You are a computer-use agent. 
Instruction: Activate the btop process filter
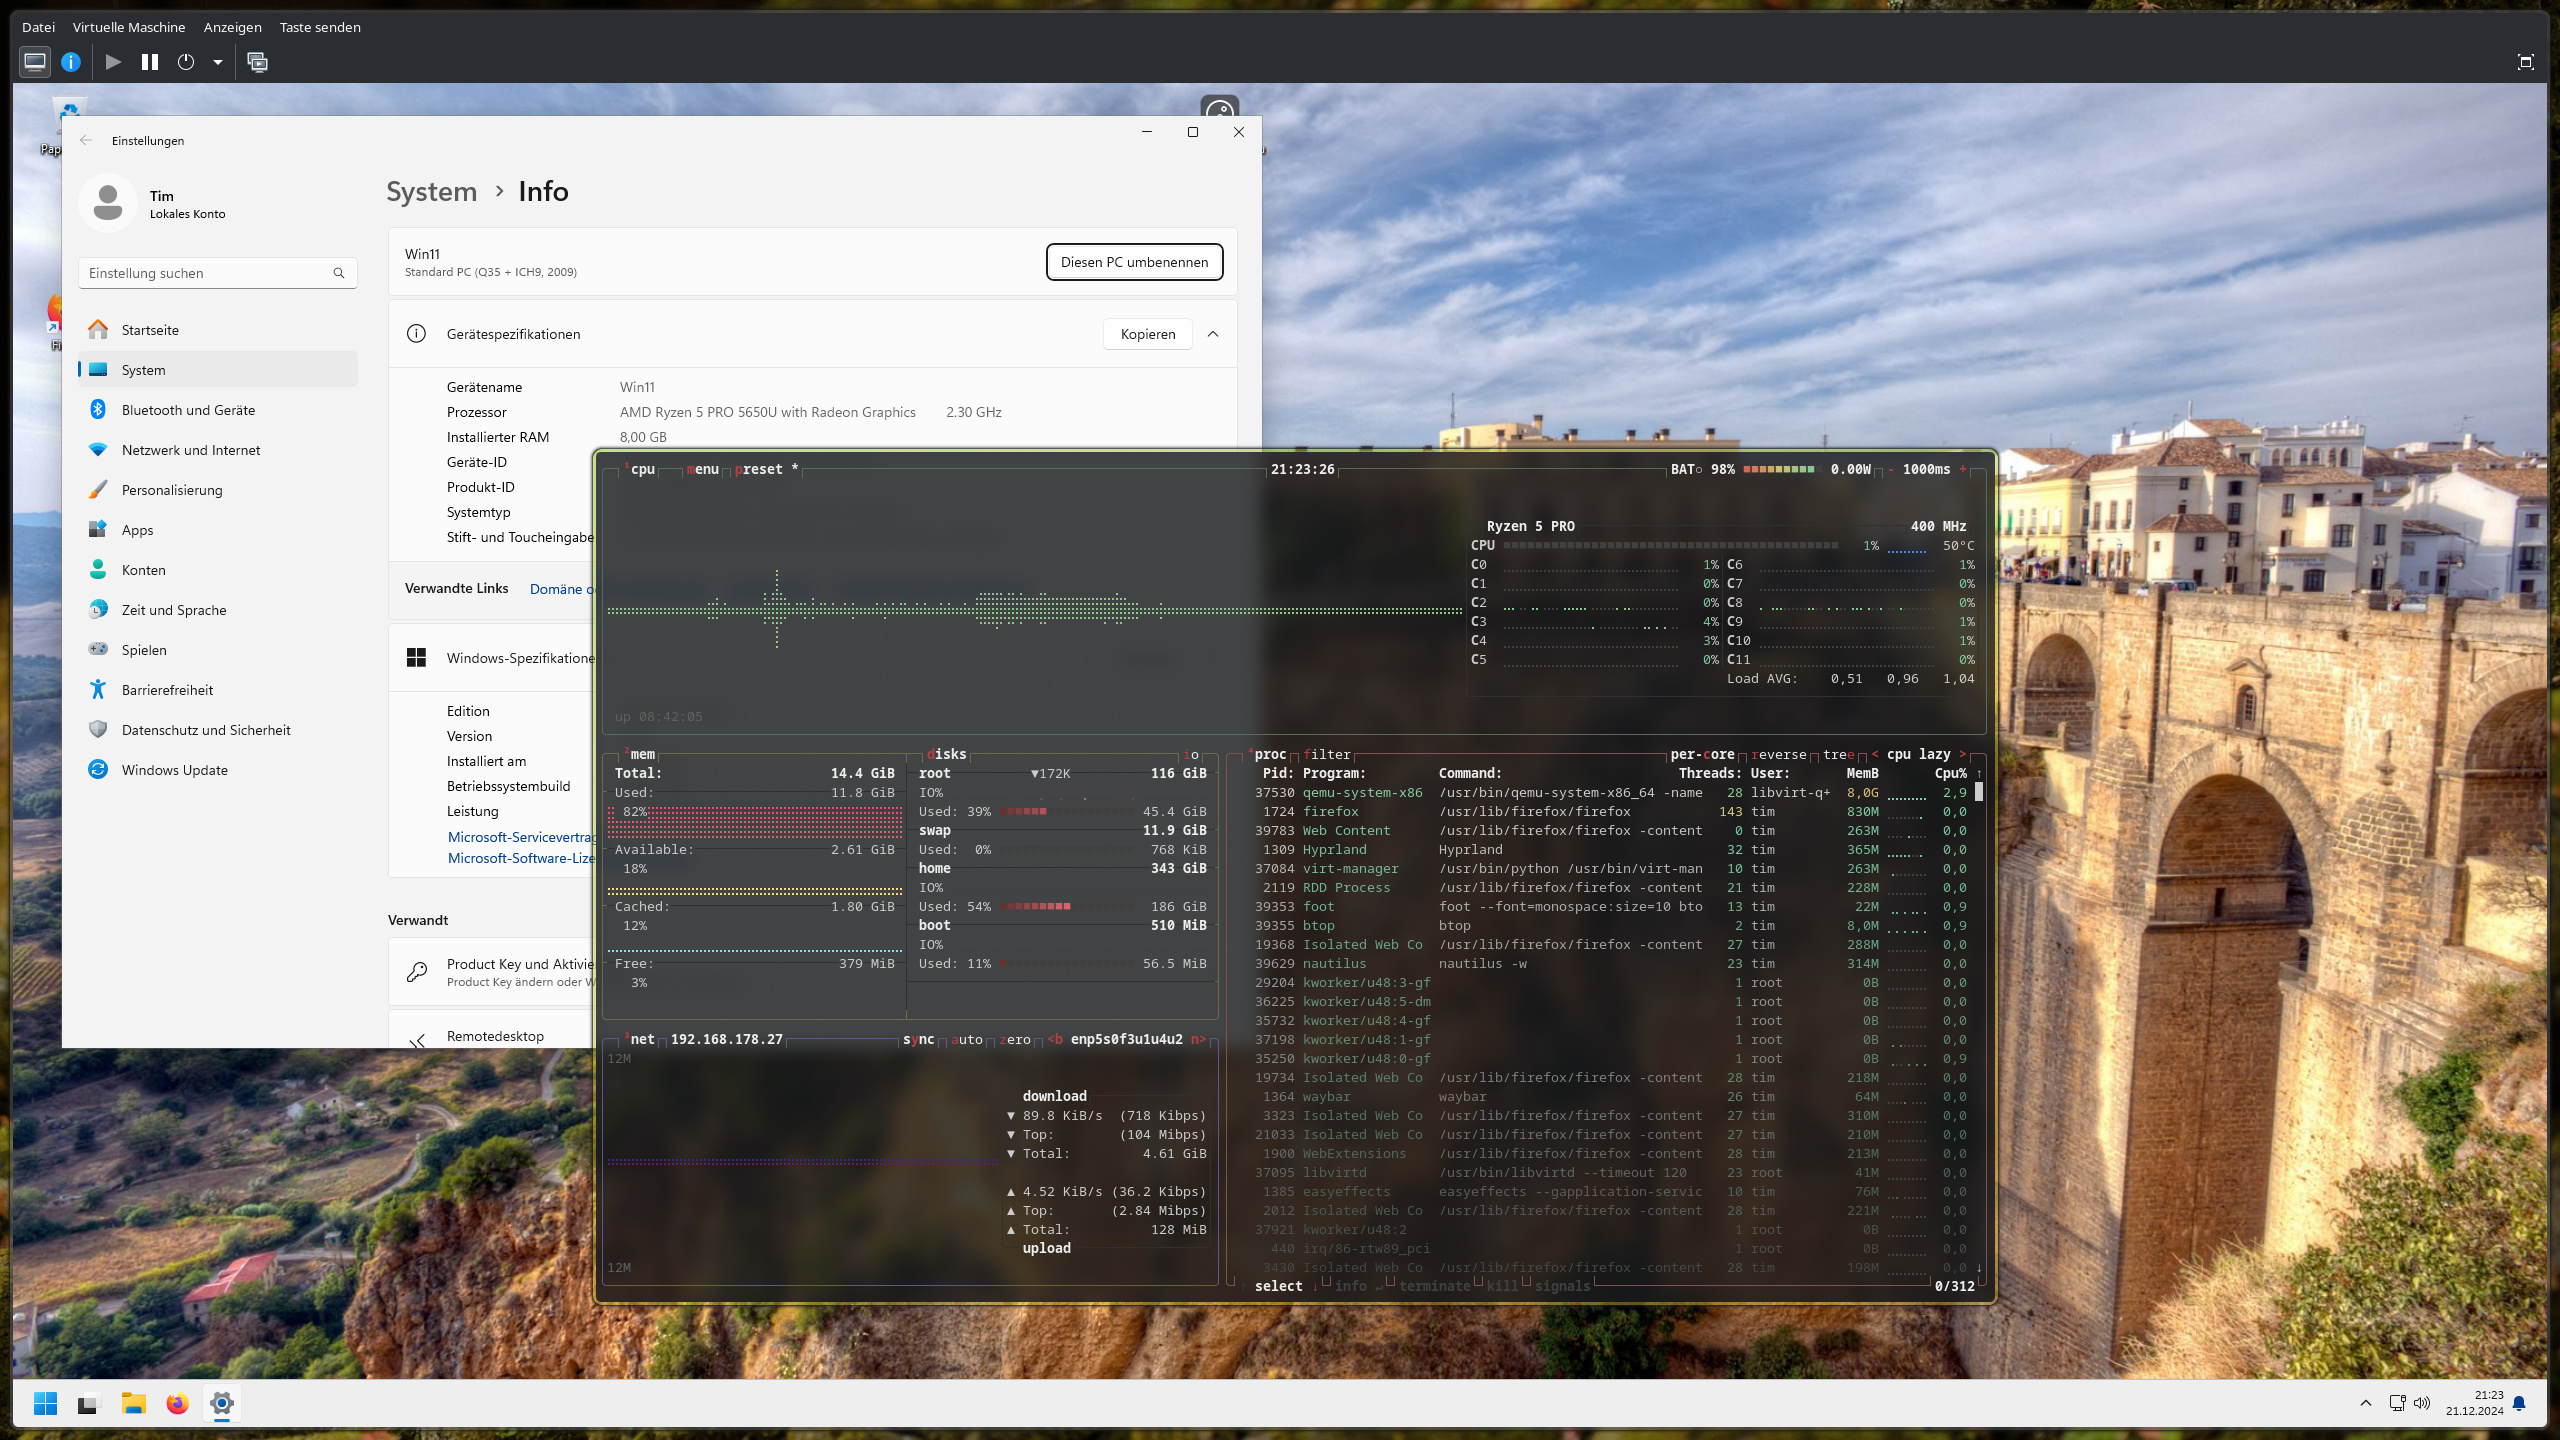point(1327,754)
